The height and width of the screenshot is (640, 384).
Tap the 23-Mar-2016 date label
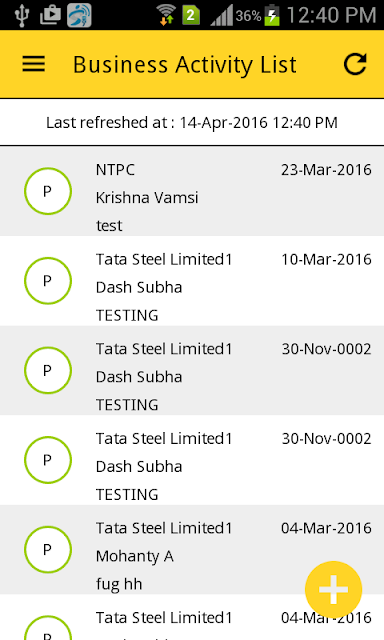click(x=326, y=170)
